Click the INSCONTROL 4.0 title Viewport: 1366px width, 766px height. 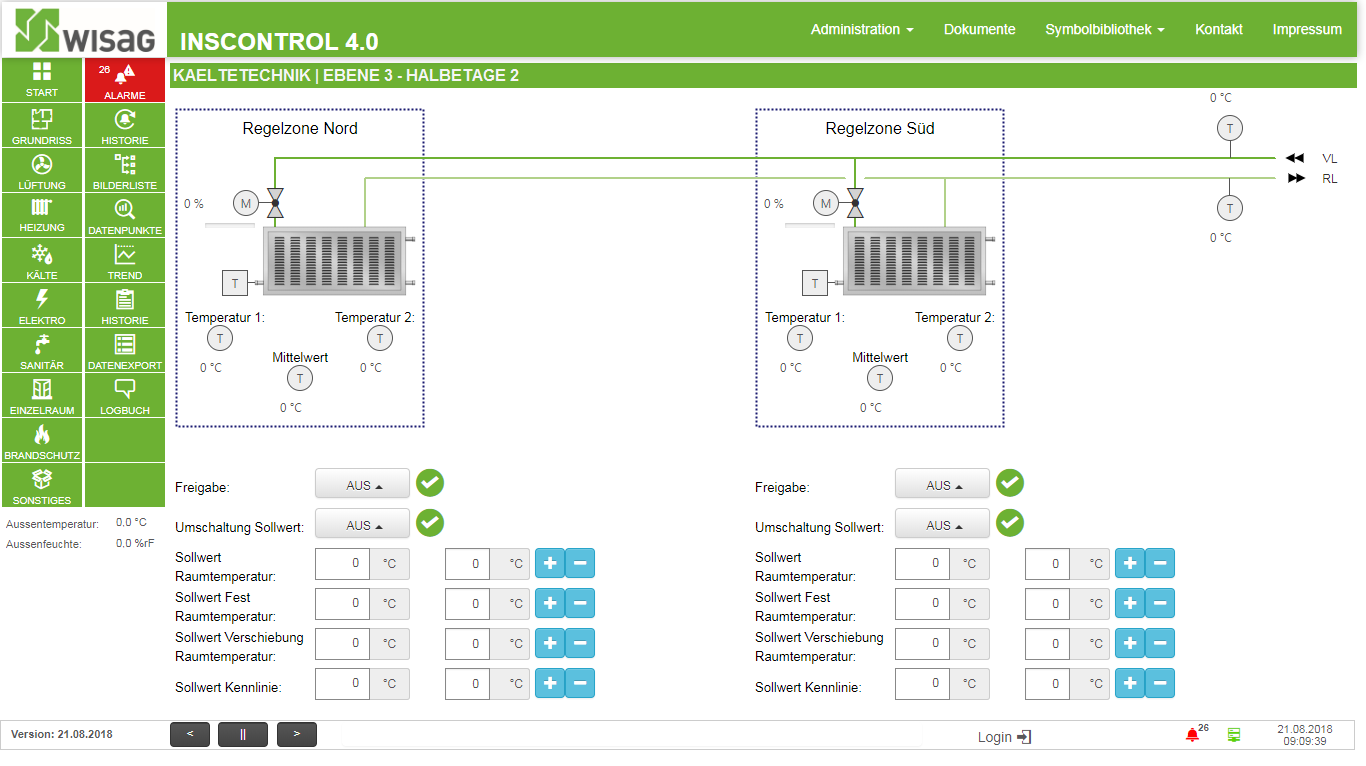click(x=279, y=41)
